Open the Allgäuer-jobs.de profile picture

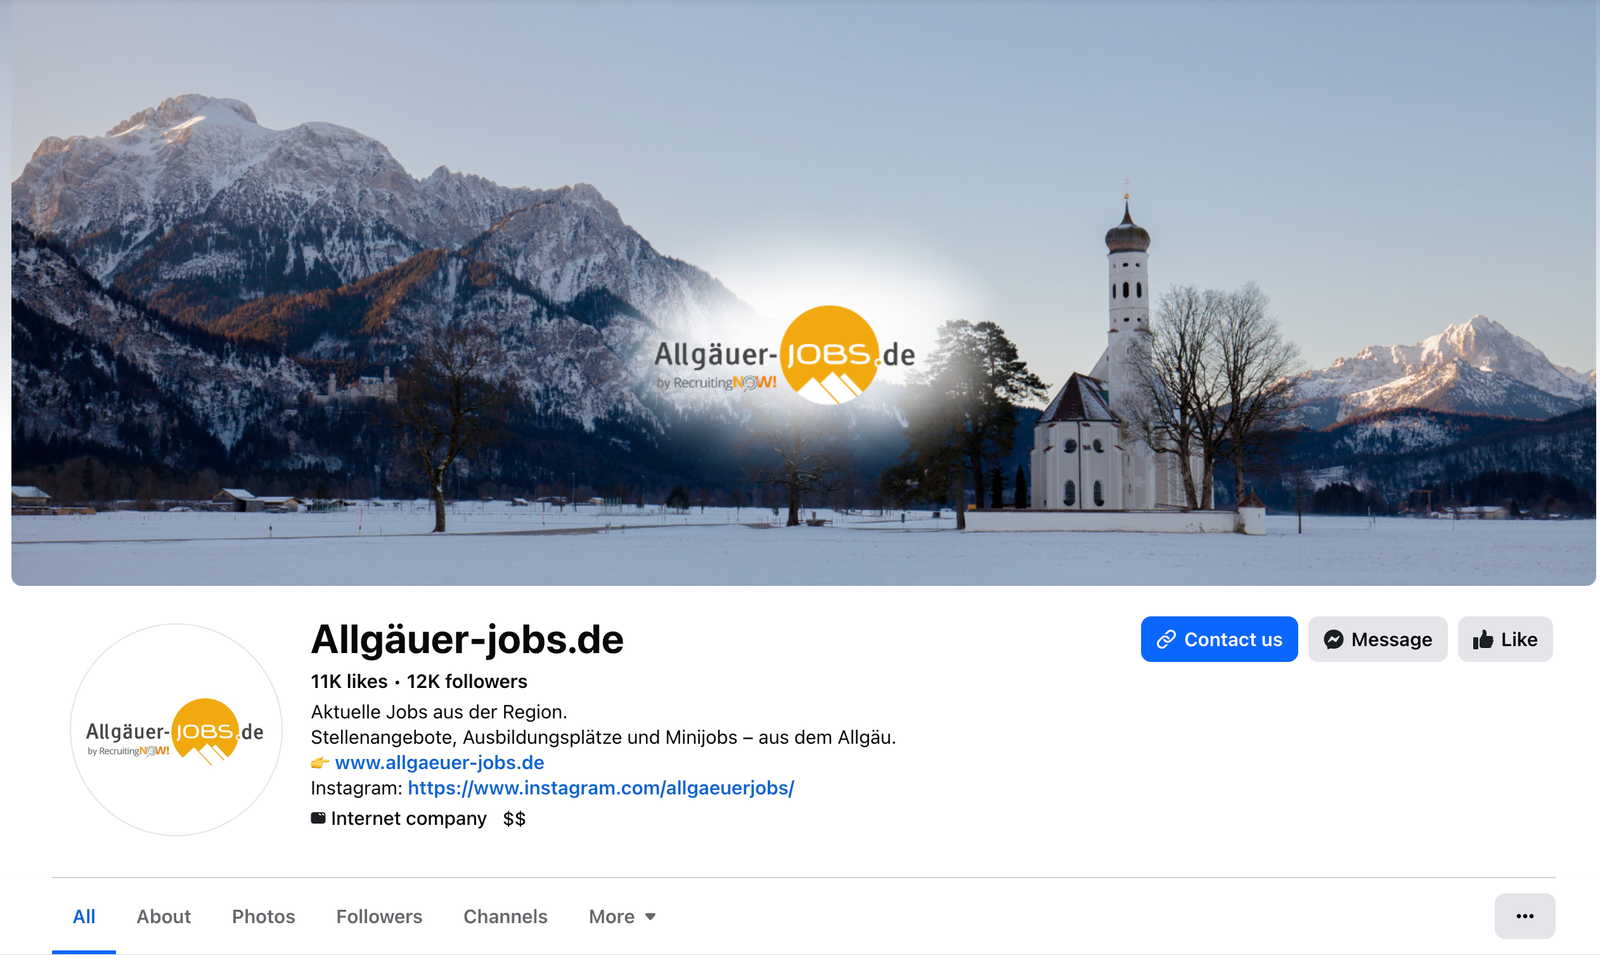point(176,730)
